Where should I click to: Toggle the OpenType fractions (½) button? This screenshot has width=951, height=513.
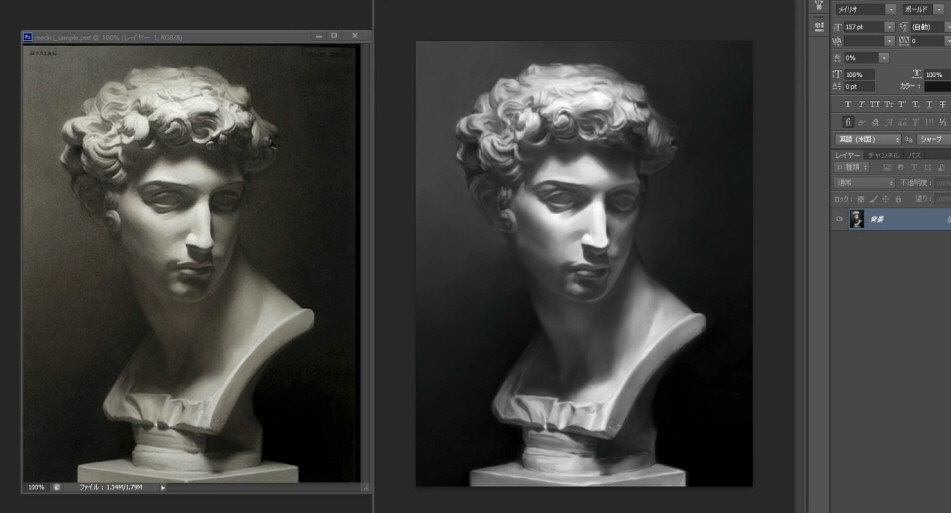click(x=943, y=122)
